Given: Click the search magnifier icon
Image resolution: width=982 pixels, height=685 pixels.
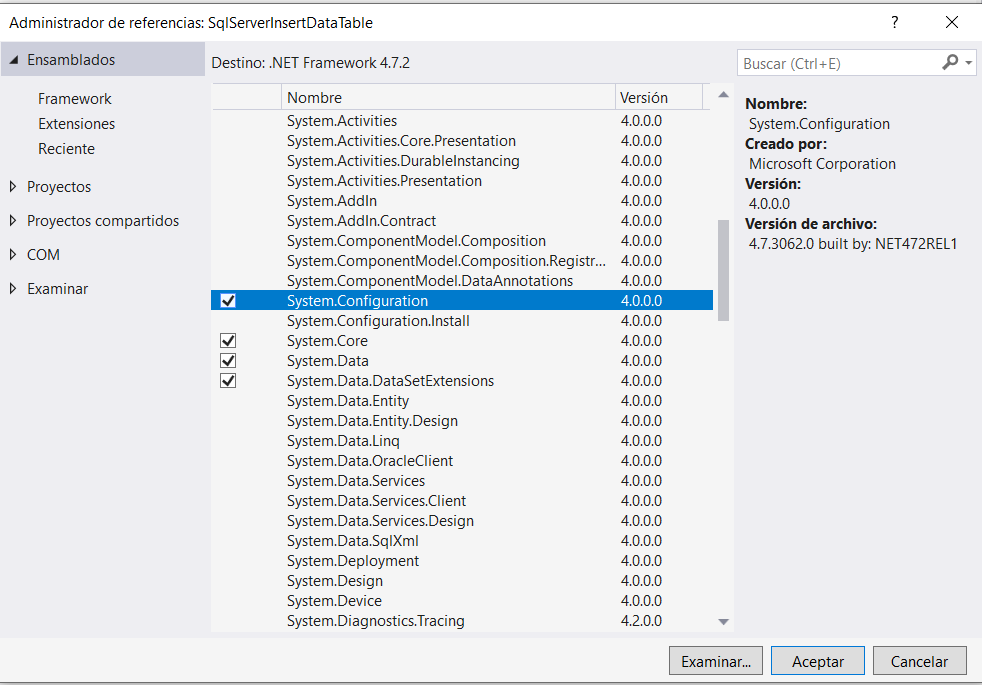Looking at the screenshot, I should coord(949,63).
